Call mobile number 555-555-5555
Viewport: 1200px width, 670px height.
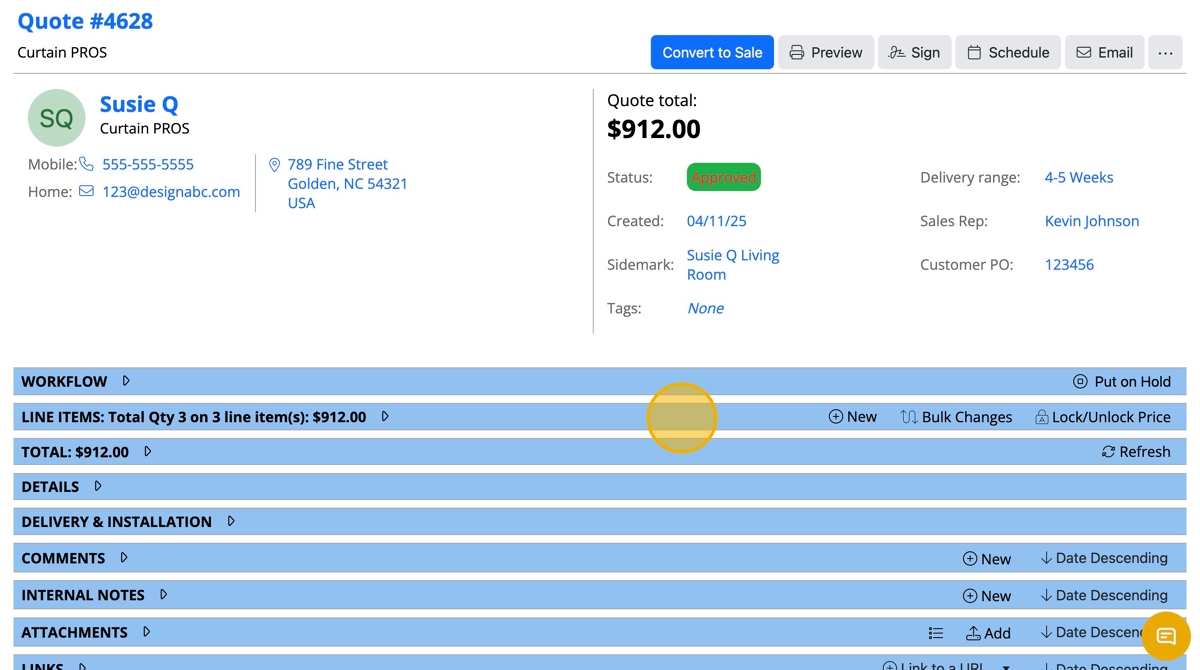[x=148, y=164]
